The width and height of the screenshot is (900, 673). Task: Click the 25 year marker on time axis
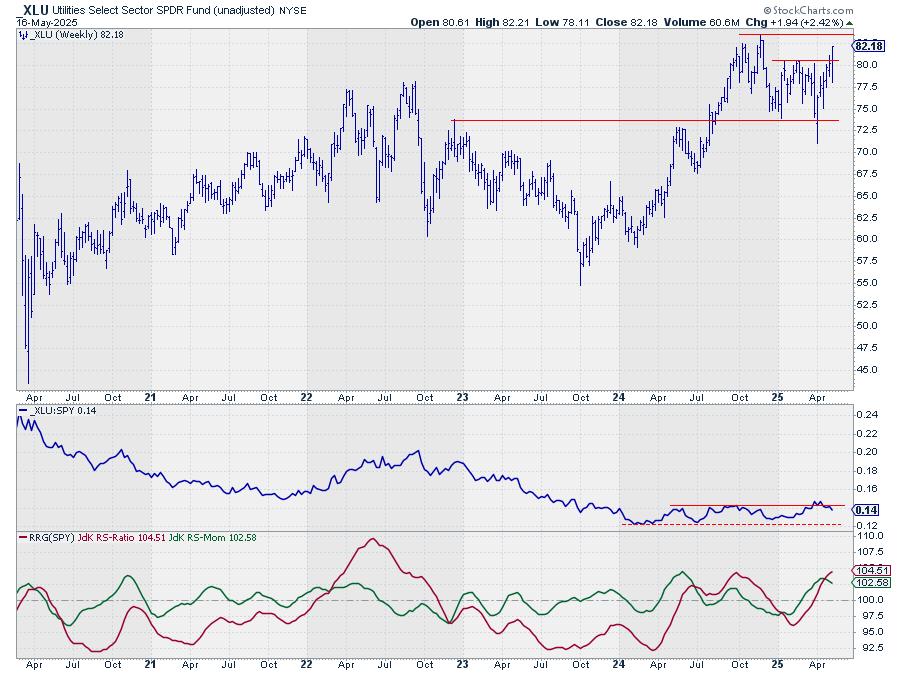[776, 396]
